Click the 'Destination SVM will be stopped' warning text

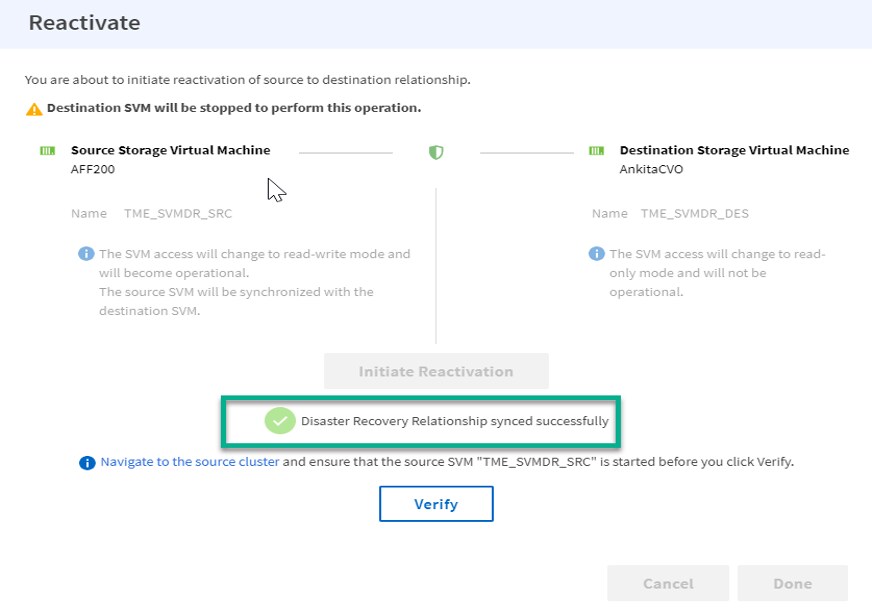click(x=233, y=108)
